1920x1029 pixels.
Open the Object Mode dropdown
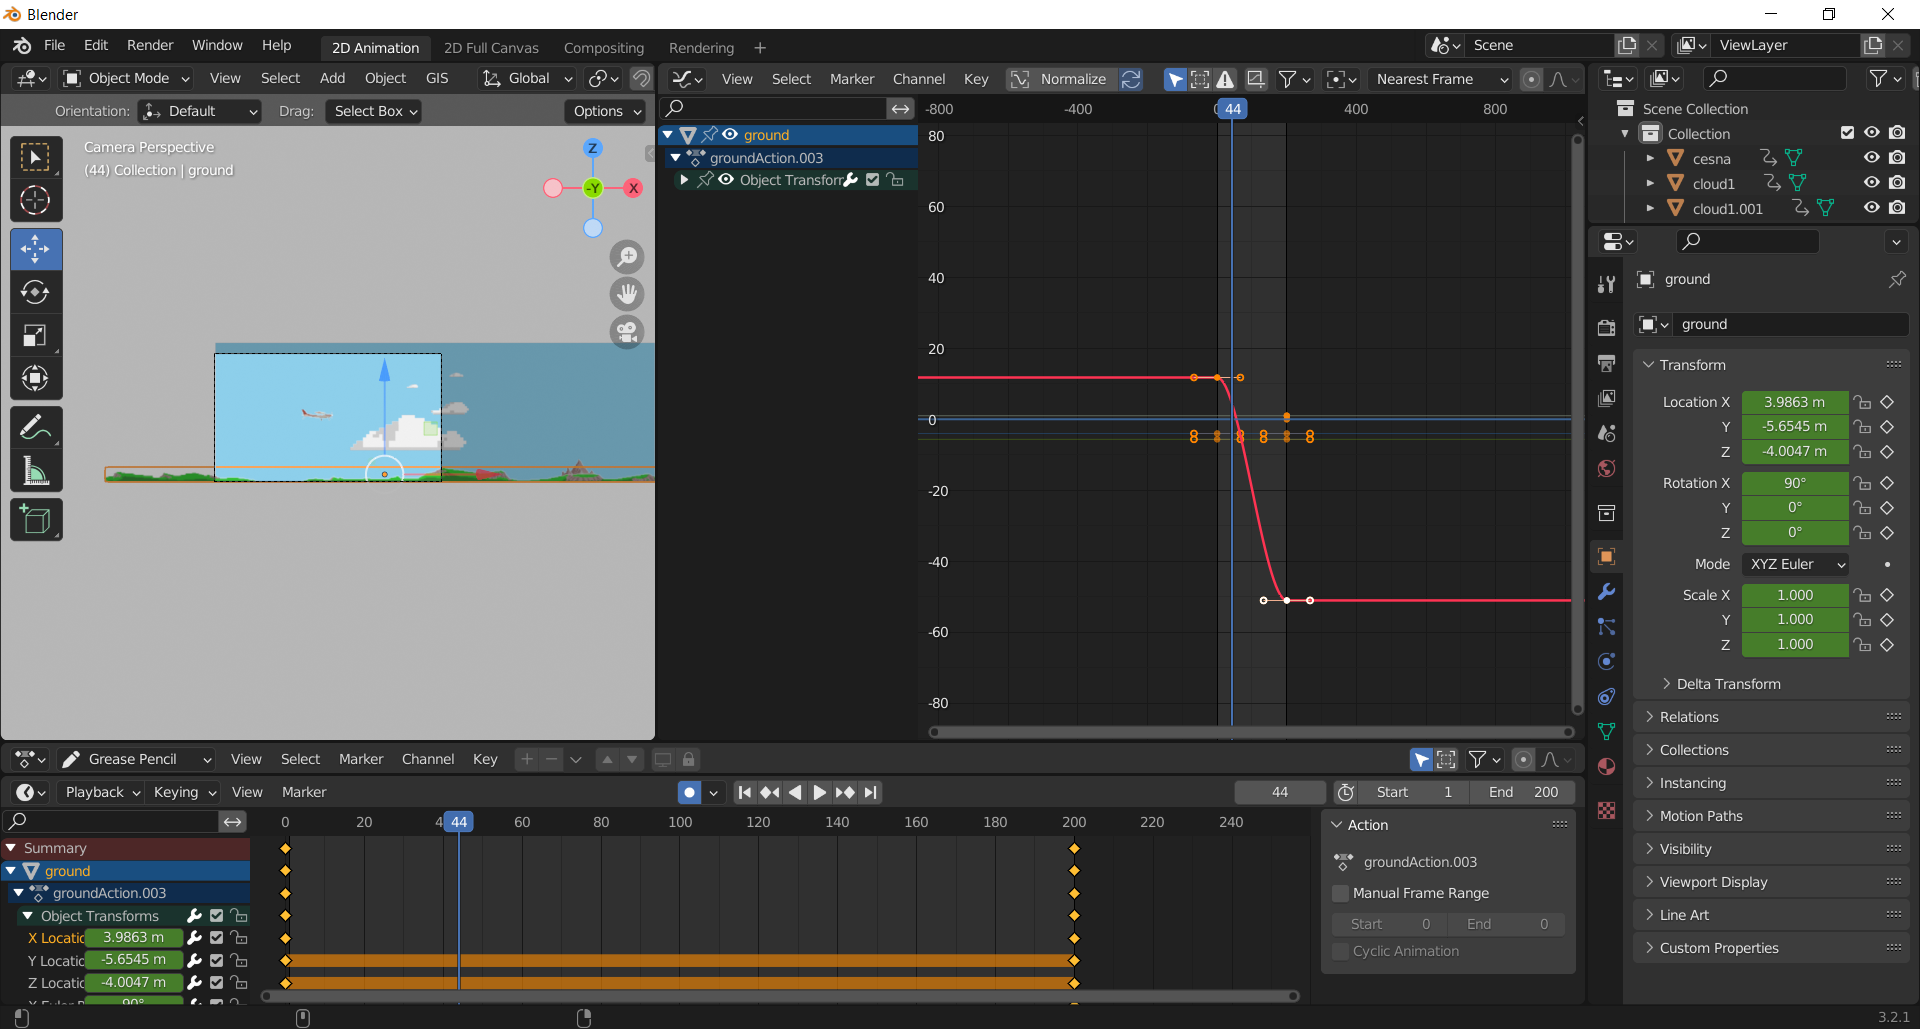click(127, 78)
